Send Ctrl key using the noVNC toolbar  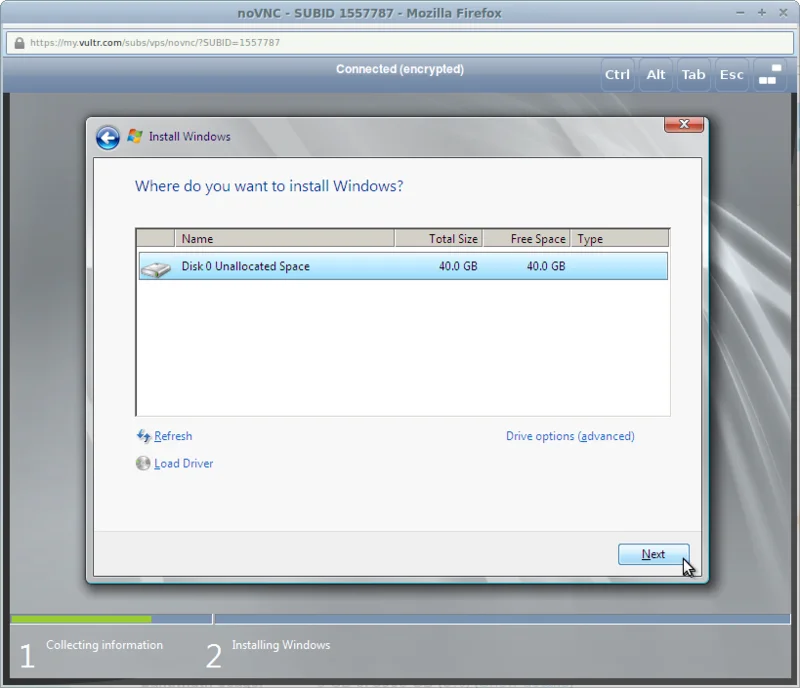coord(617,75)
